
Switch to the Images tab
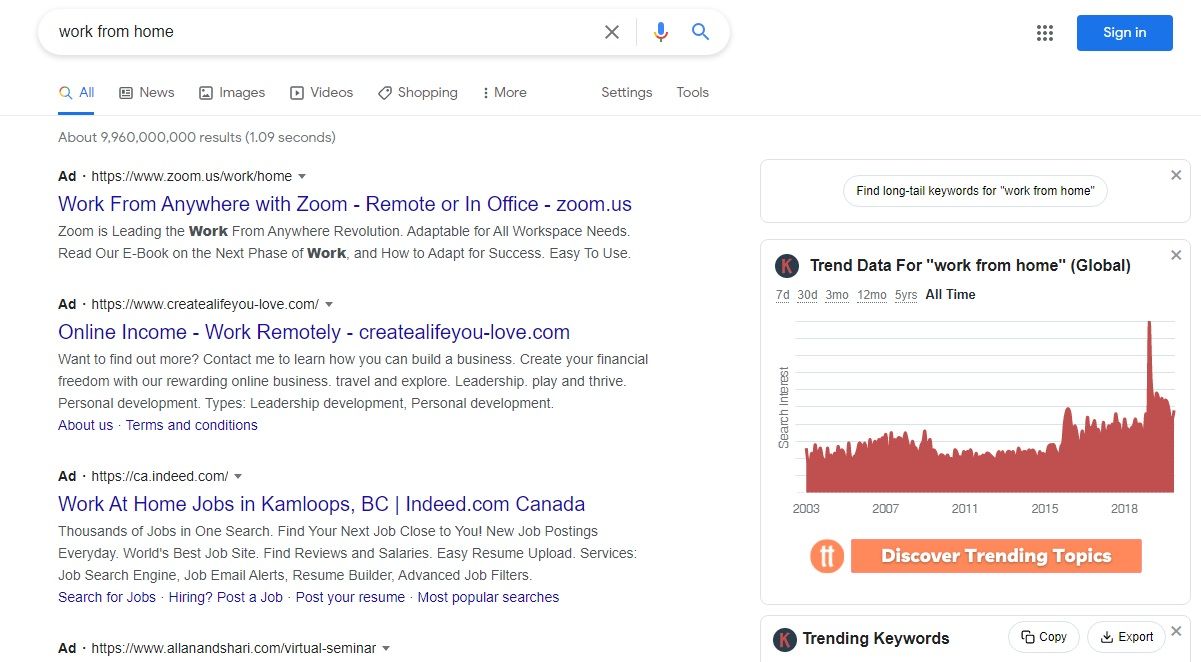click(232, 92)
